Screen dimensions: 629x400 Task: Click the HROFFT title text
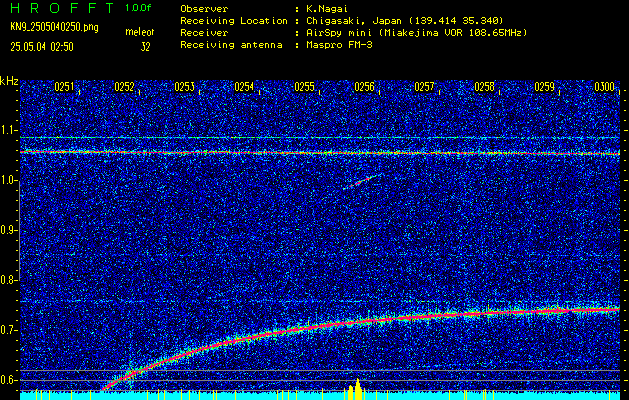(63, 8)
